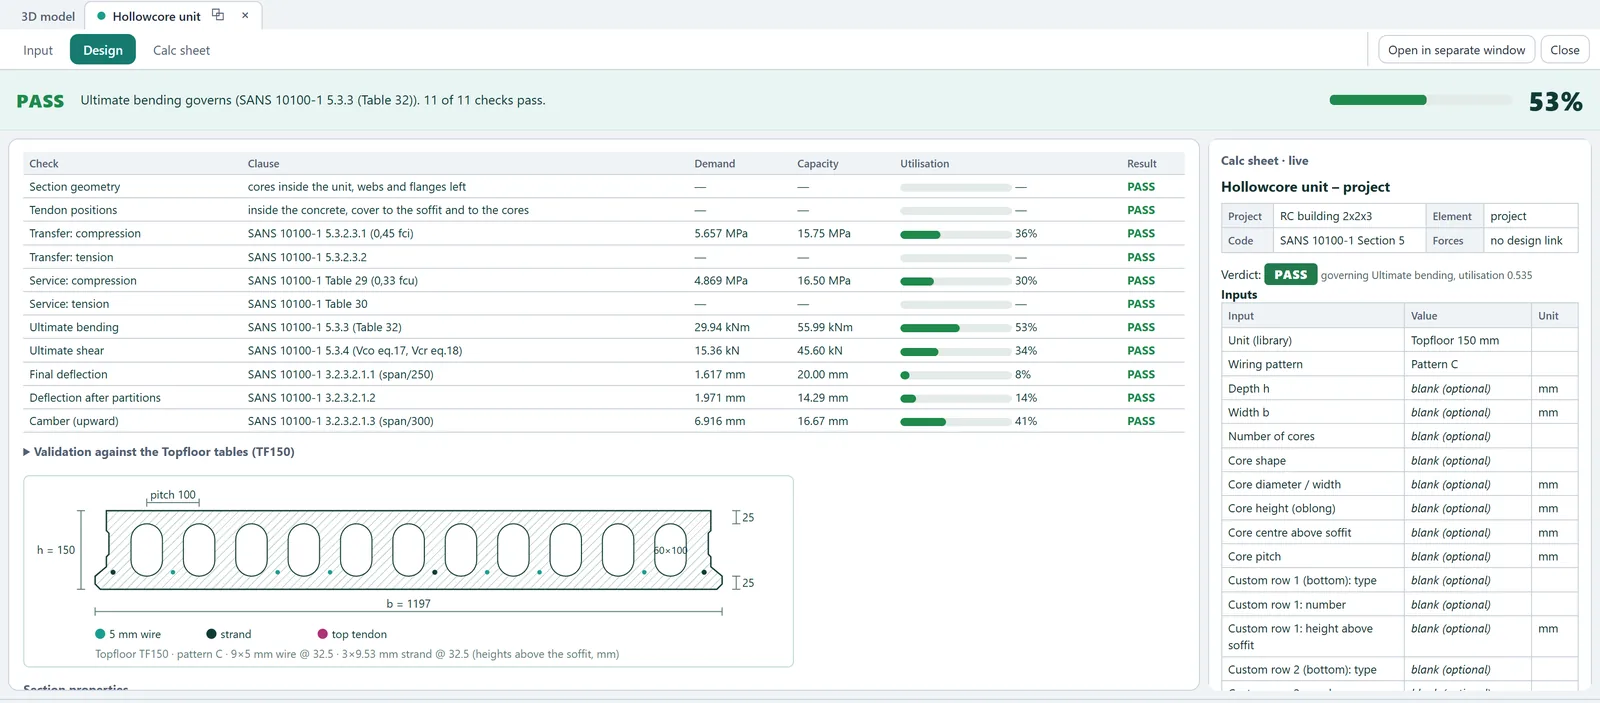Open the Input tab
The width and height of the screenshot is (1600, 703).
pos(38,50)
